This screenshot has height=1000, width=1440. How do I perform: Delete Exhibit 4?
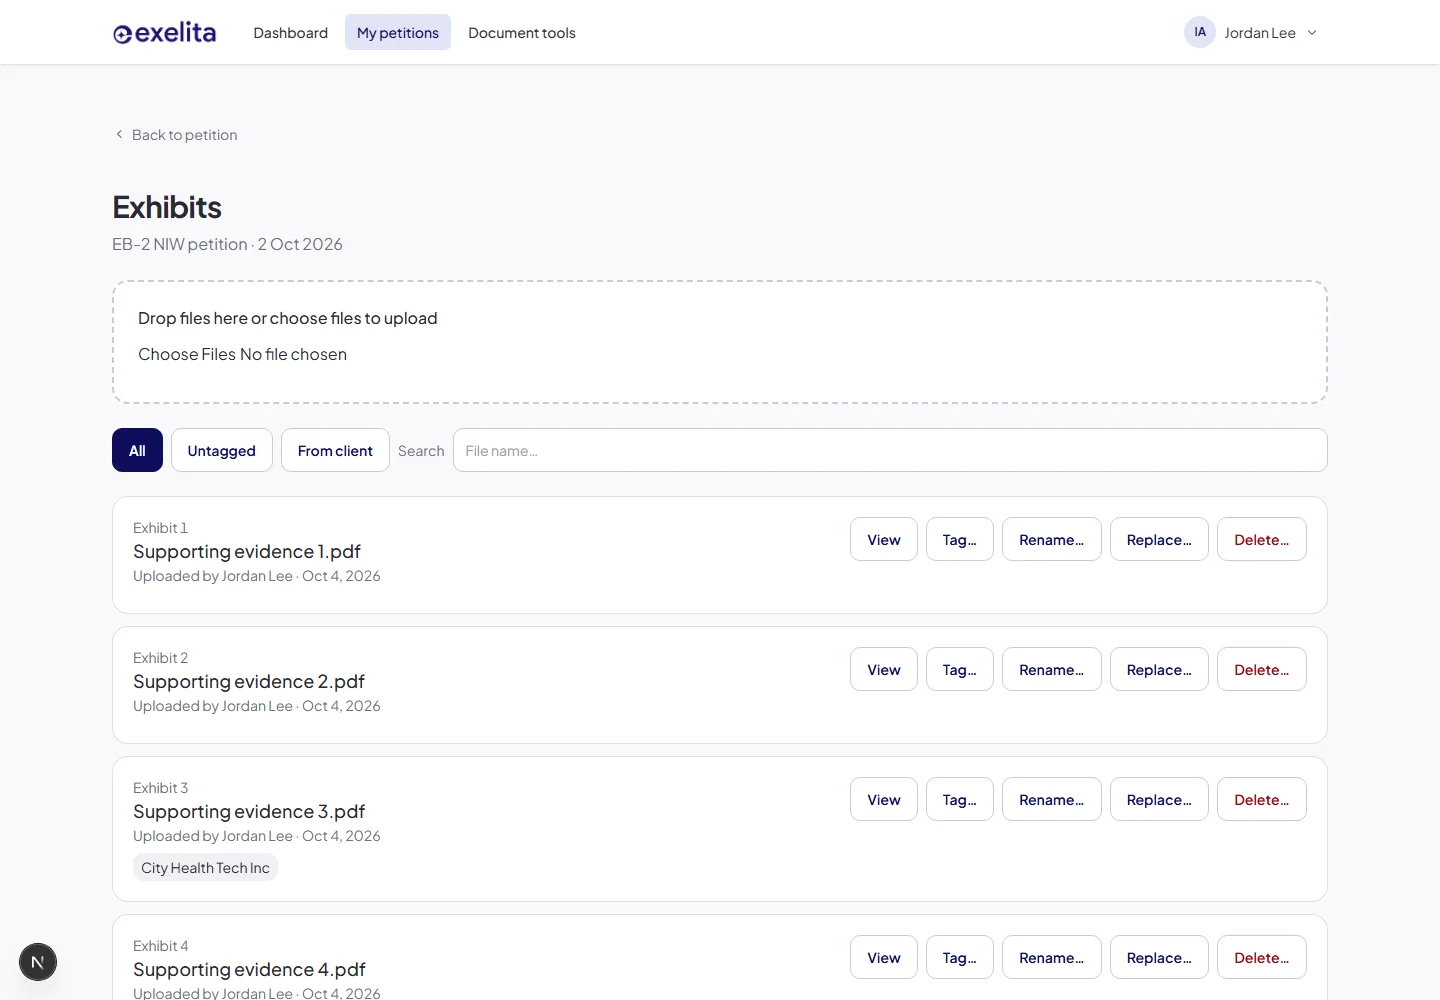(1262, 957)
